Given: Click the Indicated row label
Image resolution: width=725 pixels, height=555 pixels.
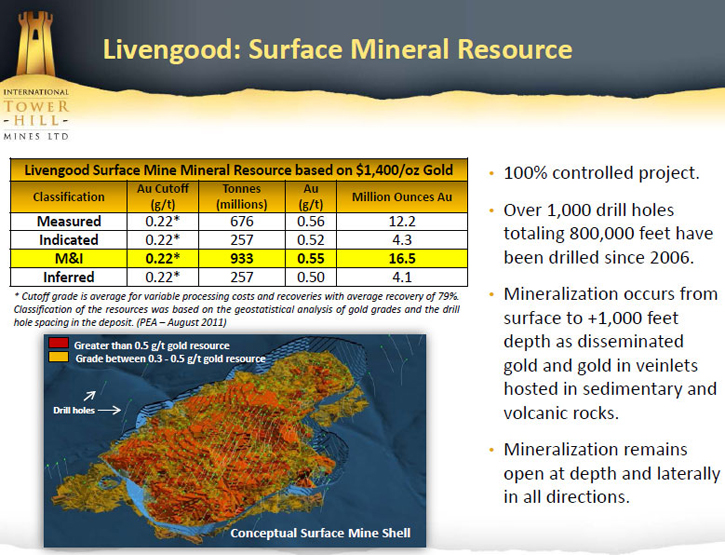Looking at the screenshot, I should [68, 240].
